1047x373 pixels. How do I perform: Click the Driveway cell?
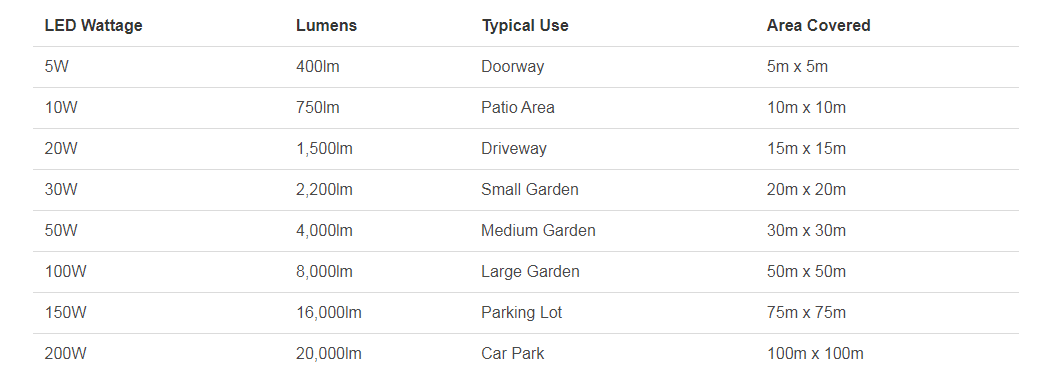[x=513, y=149]
